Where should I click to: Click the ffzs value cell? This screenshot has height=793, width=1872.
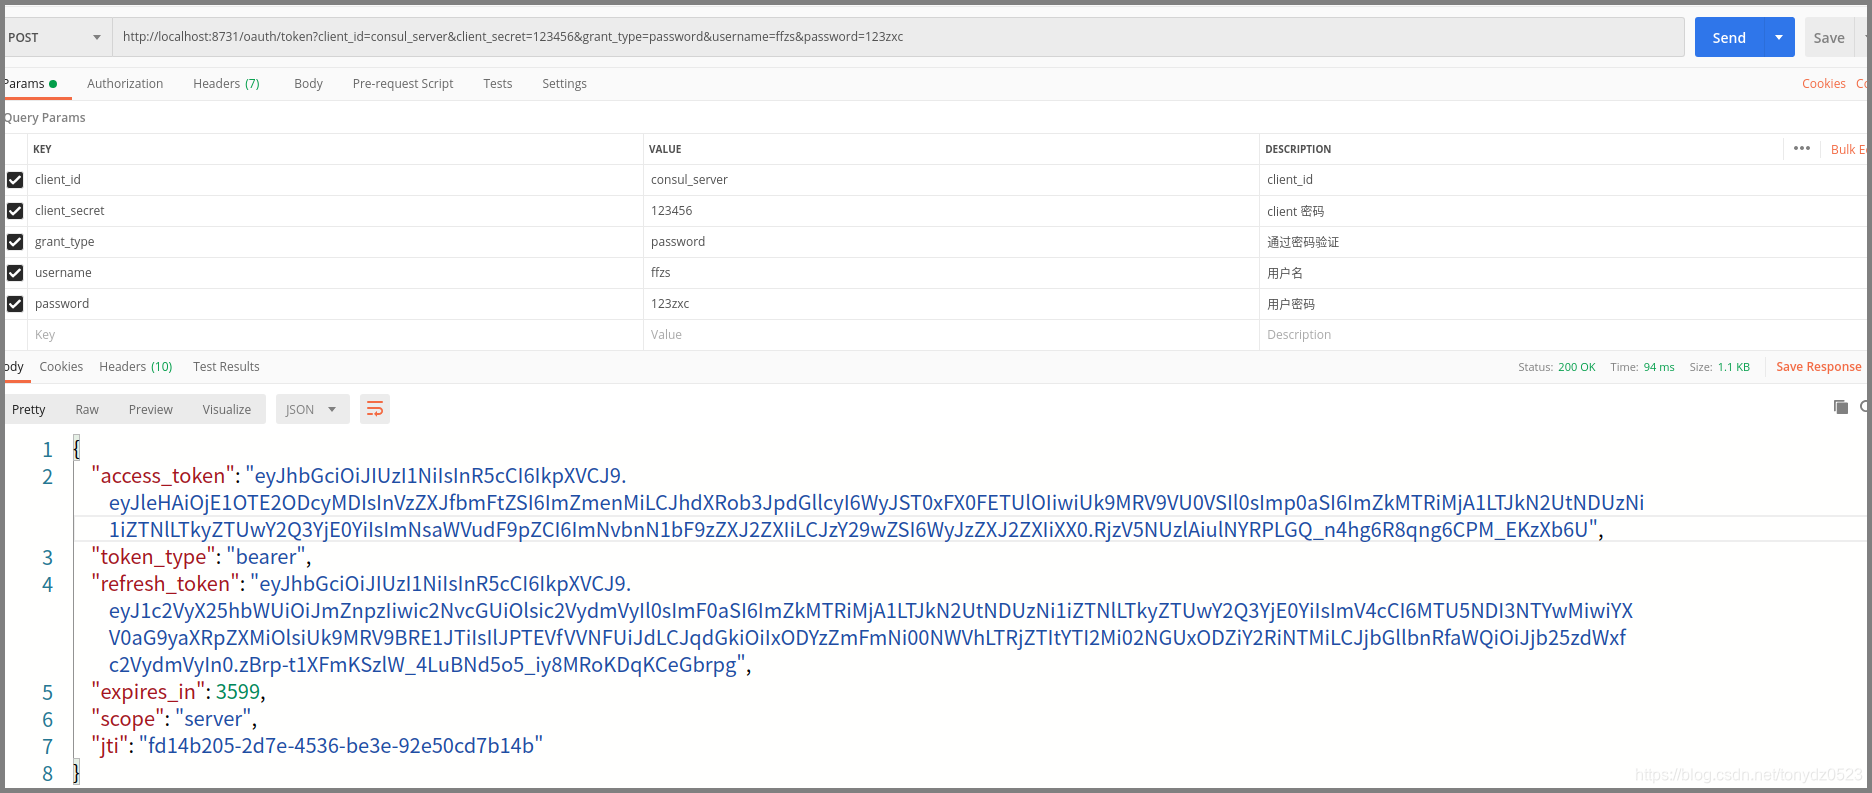951,273
